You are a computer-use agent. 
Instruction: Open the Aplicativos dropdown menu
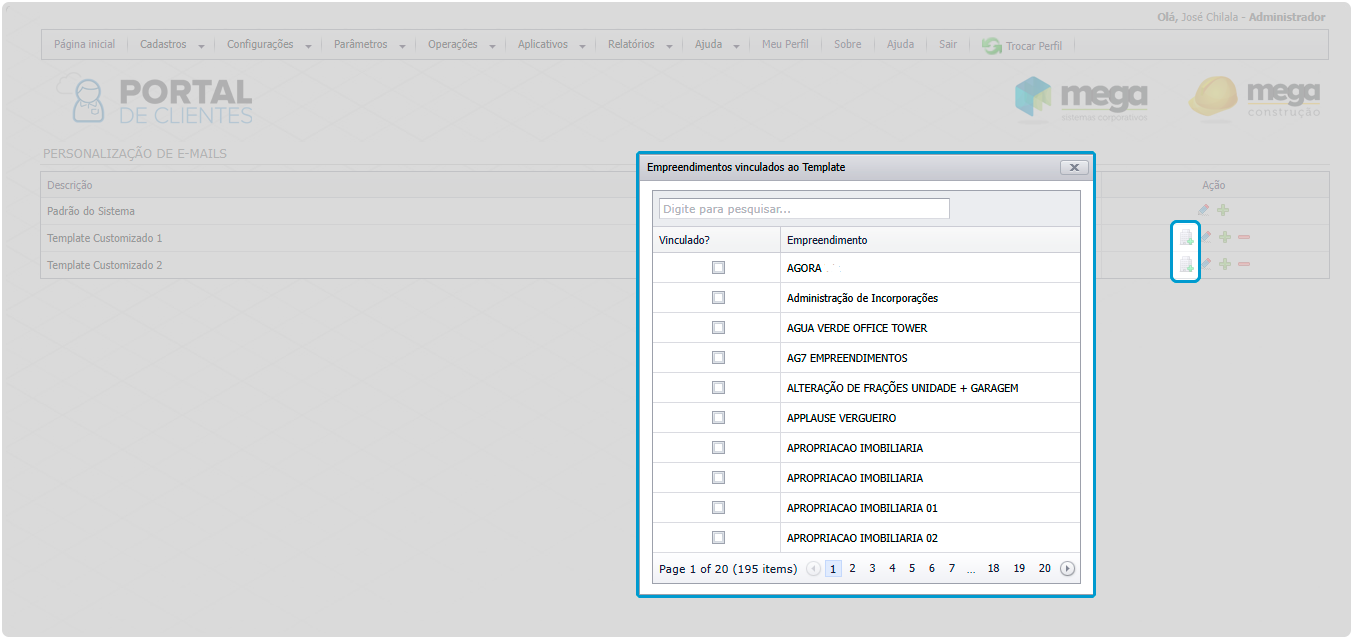point(550,45)
